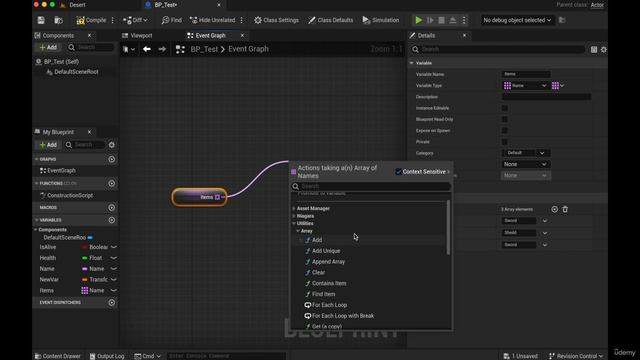Viewport: 640px width, 360px height.
Task: Click Find in the toolbar
Action: click(171, 20)
